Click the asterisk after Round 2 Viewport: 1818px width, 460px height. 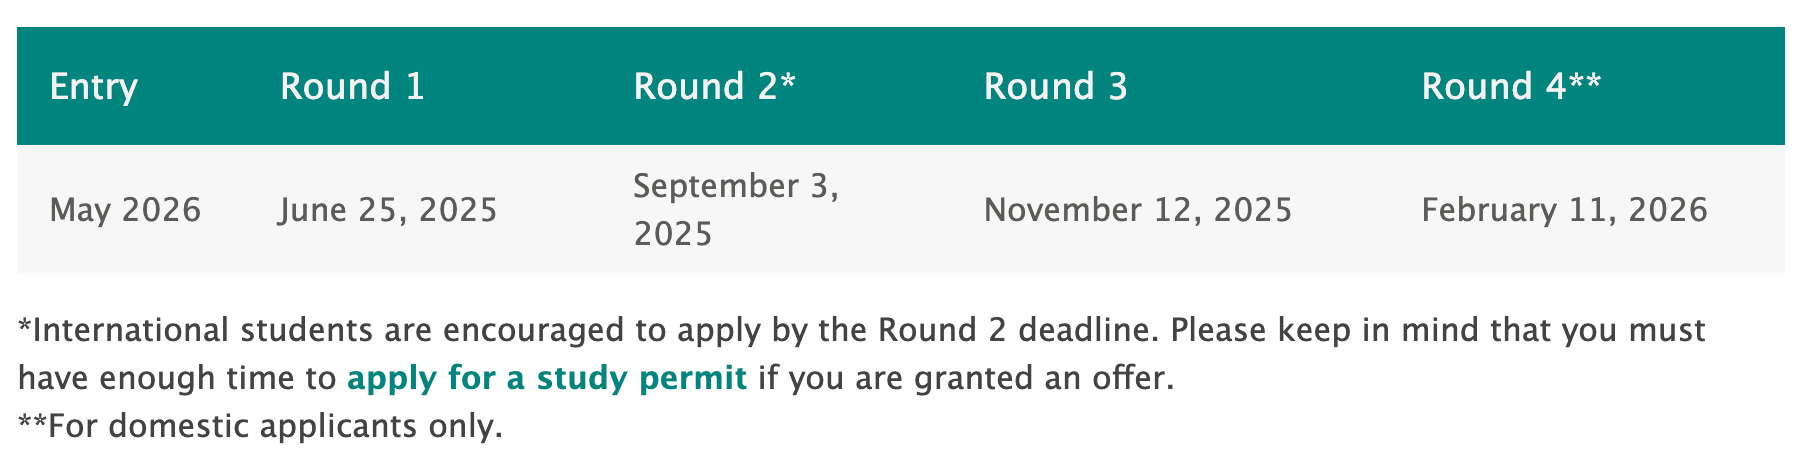click(x=788, y=80)
